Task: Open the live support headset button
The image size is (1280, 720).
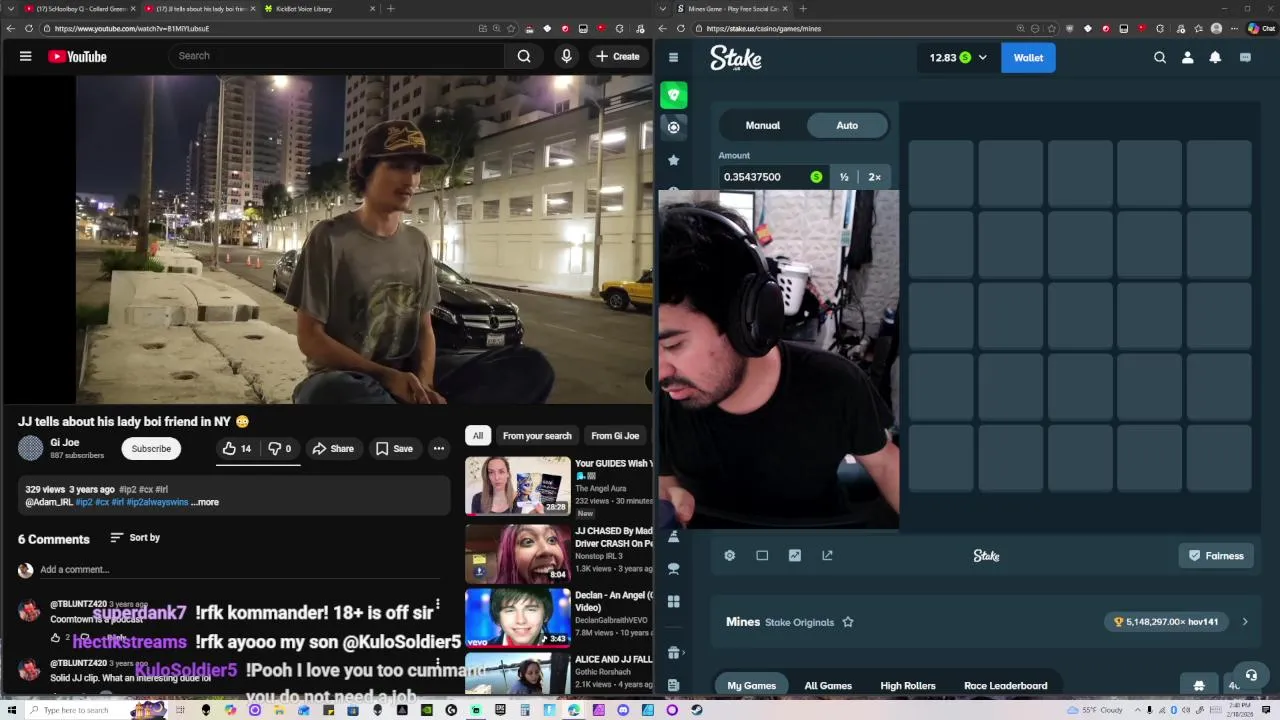Action: click(x=1251, y=675)
